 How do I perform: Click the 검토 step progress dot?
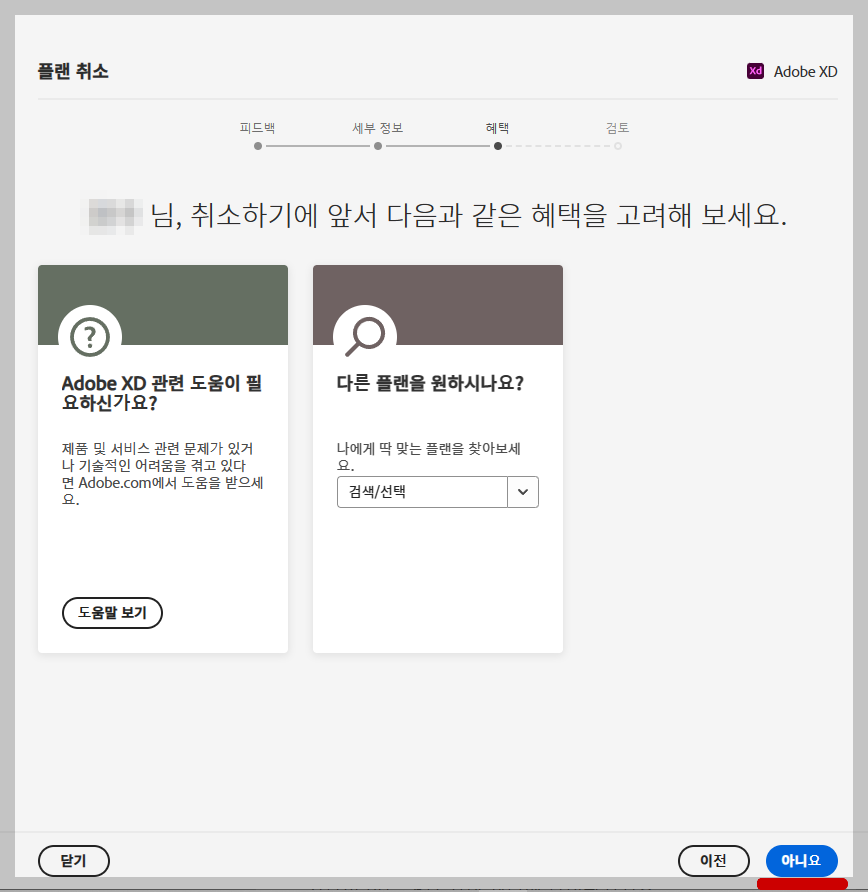pyautogui.click(x=618, y=145)
